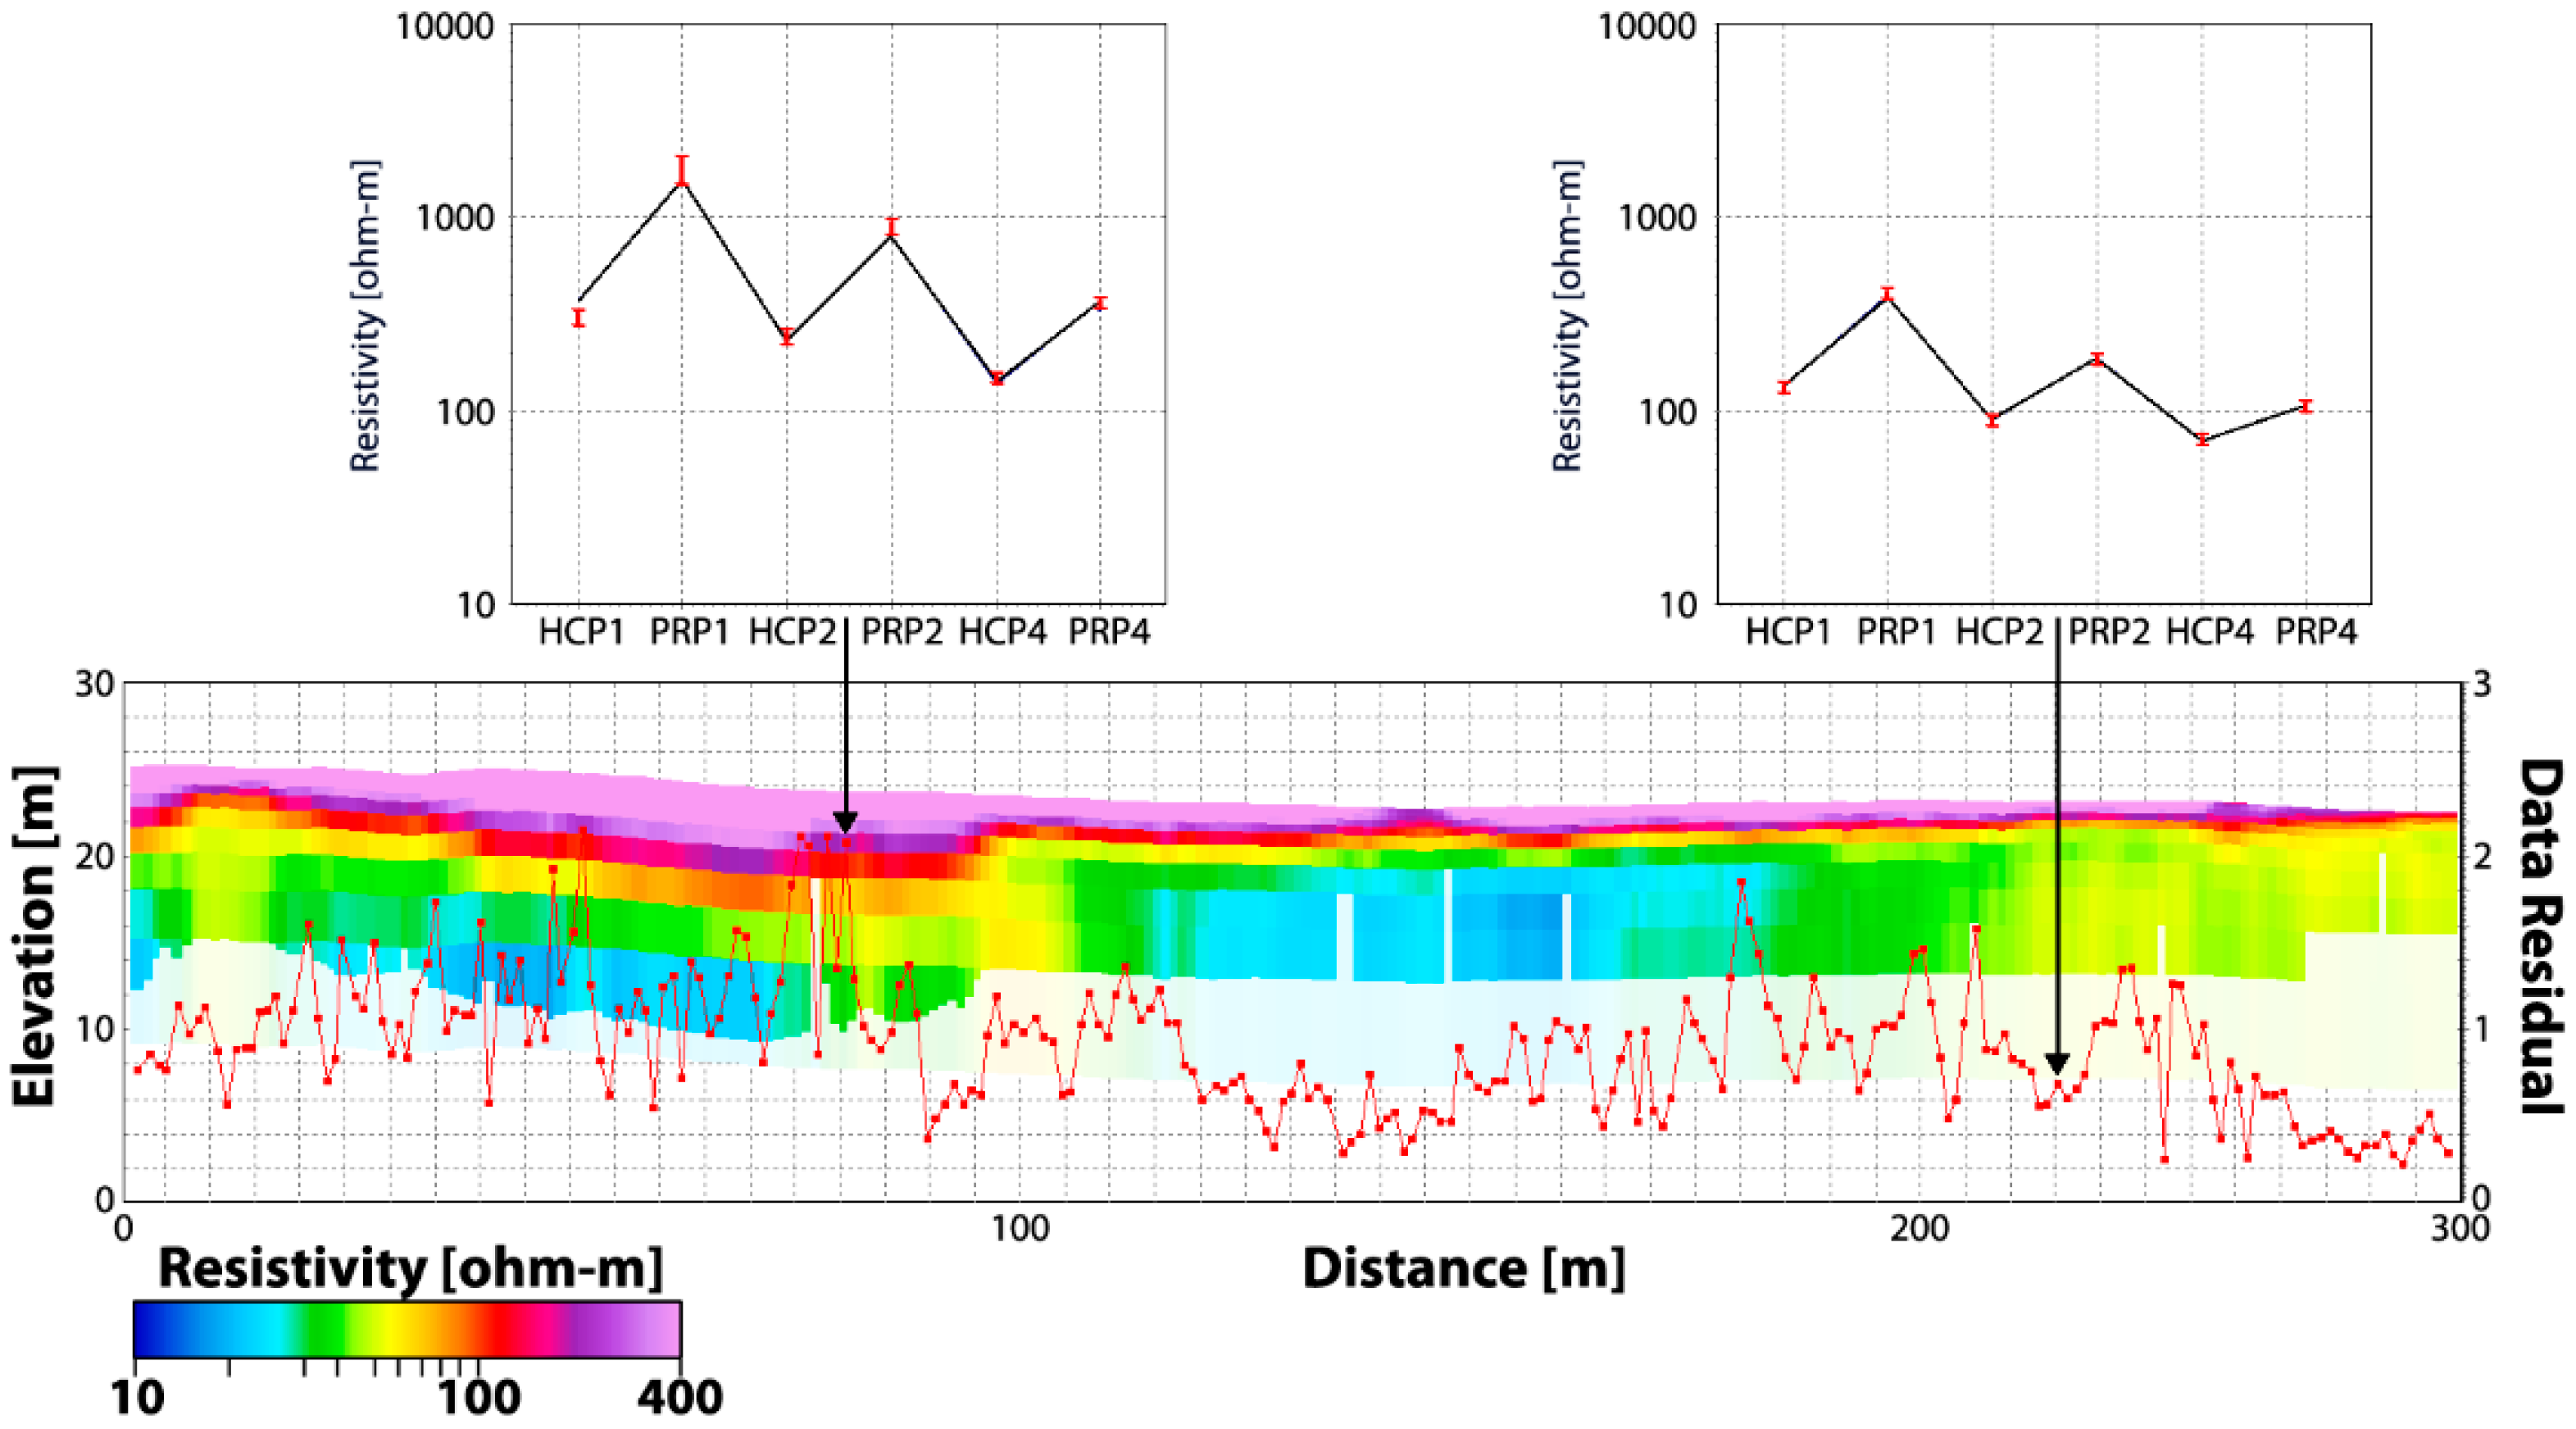Click the Distance [m] axis title
This screenshot has width=2576, height=1429.
click(x=1463, y=1269)
